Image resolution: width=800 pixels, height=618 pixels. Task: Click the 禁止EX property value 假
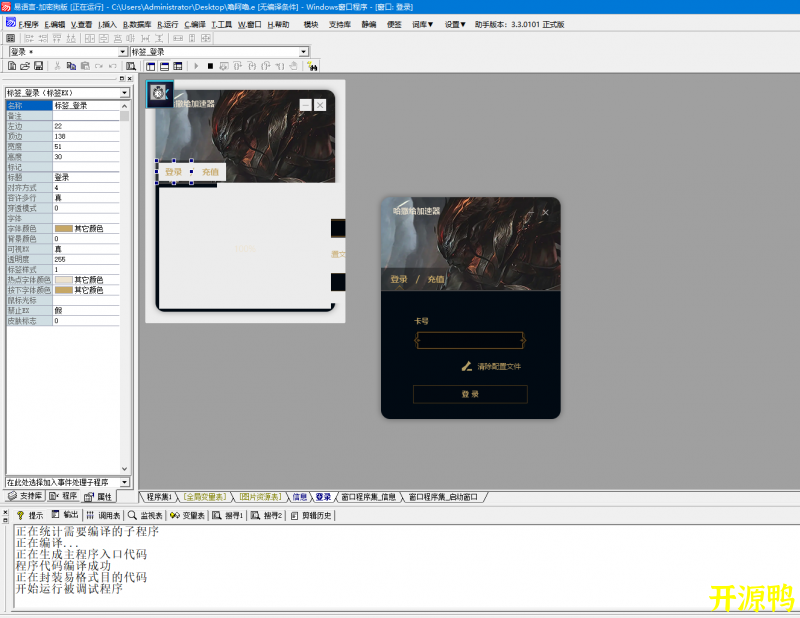[x=86, y=310]
